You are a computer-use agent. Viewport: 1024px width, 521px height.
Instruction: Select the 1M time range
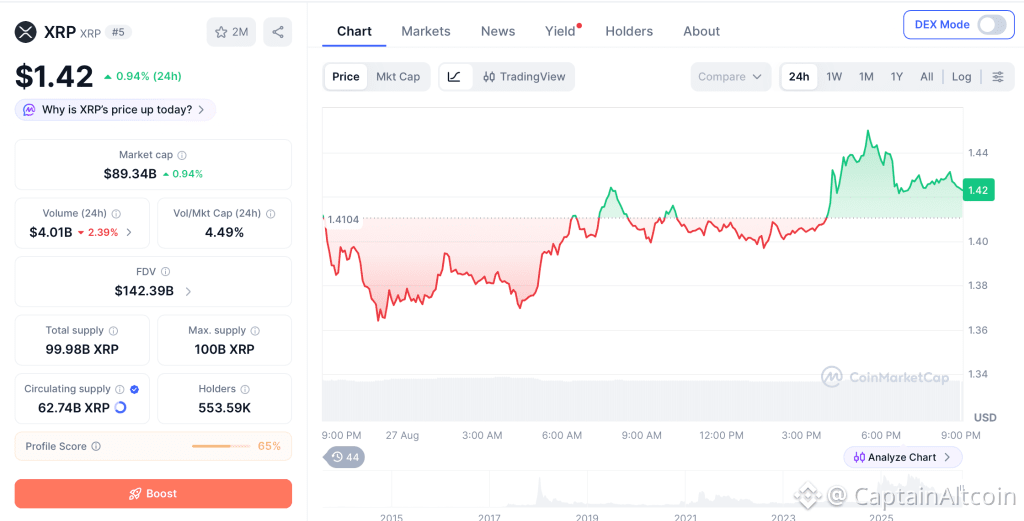(866, 76)
